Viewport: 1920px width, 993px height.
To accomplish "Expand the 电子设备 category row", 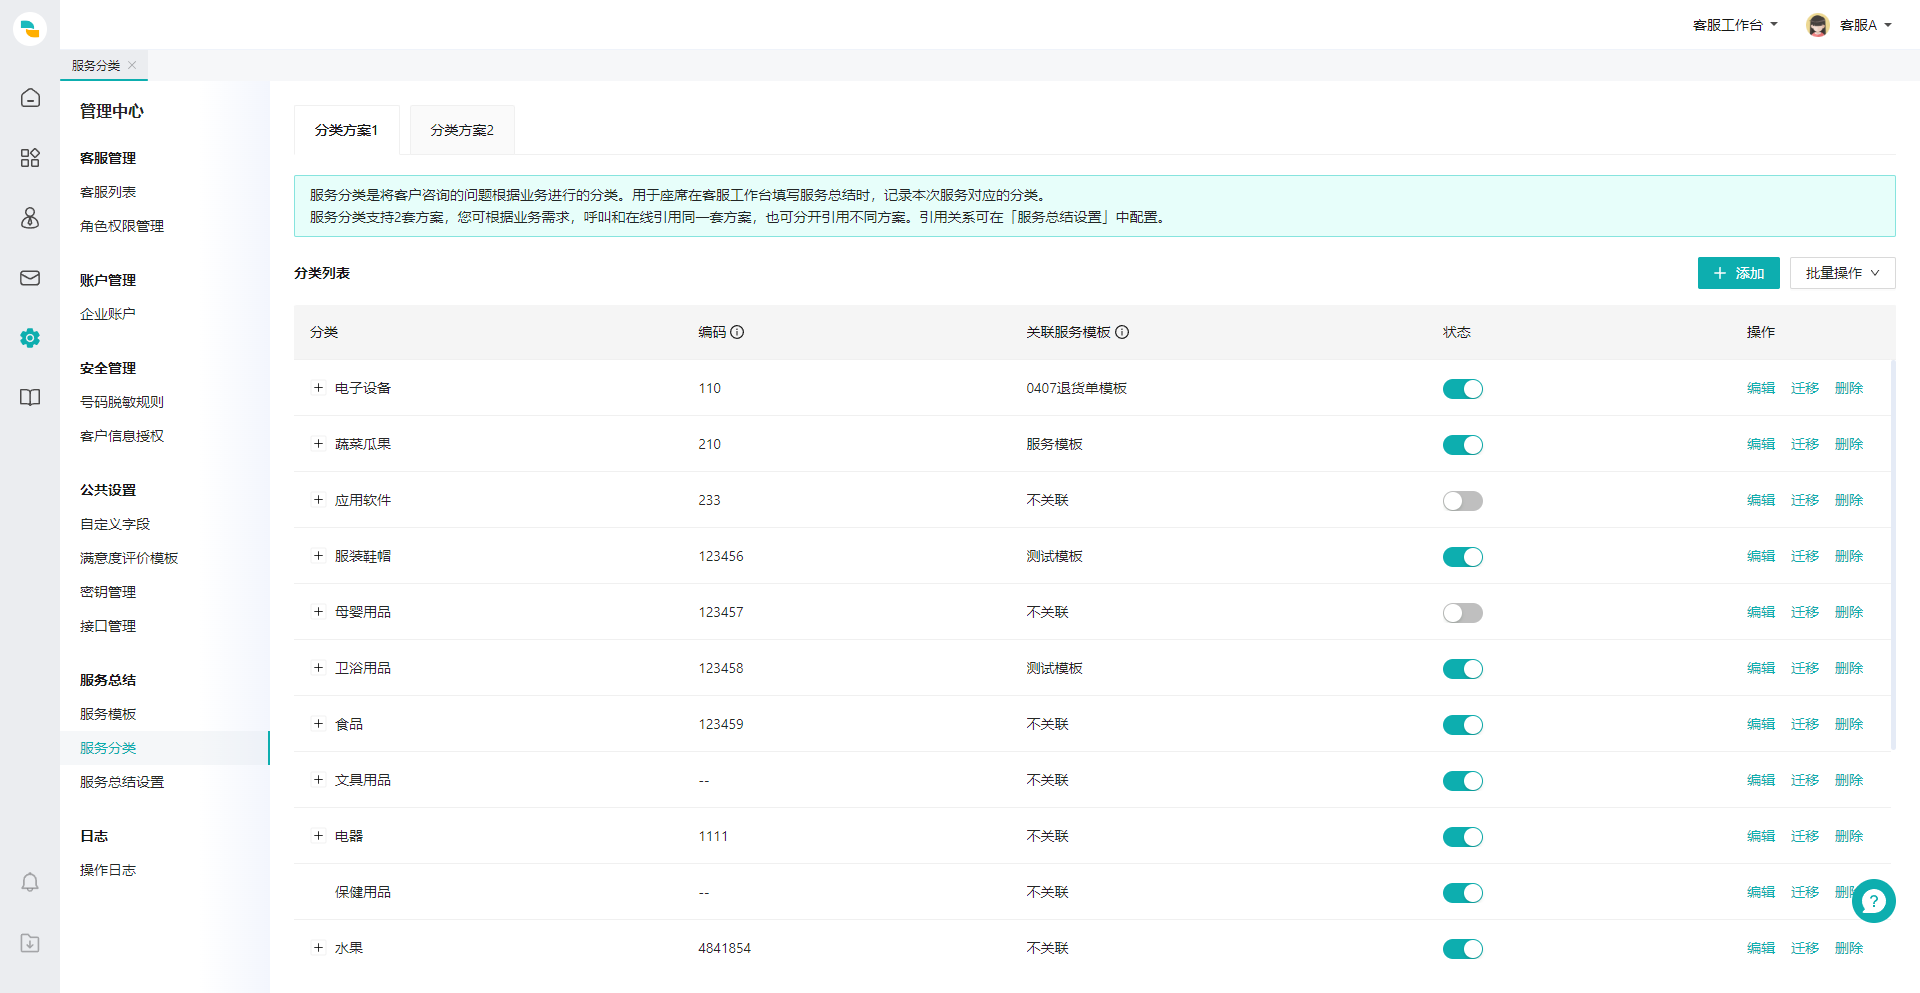I will tap(318, 388).
